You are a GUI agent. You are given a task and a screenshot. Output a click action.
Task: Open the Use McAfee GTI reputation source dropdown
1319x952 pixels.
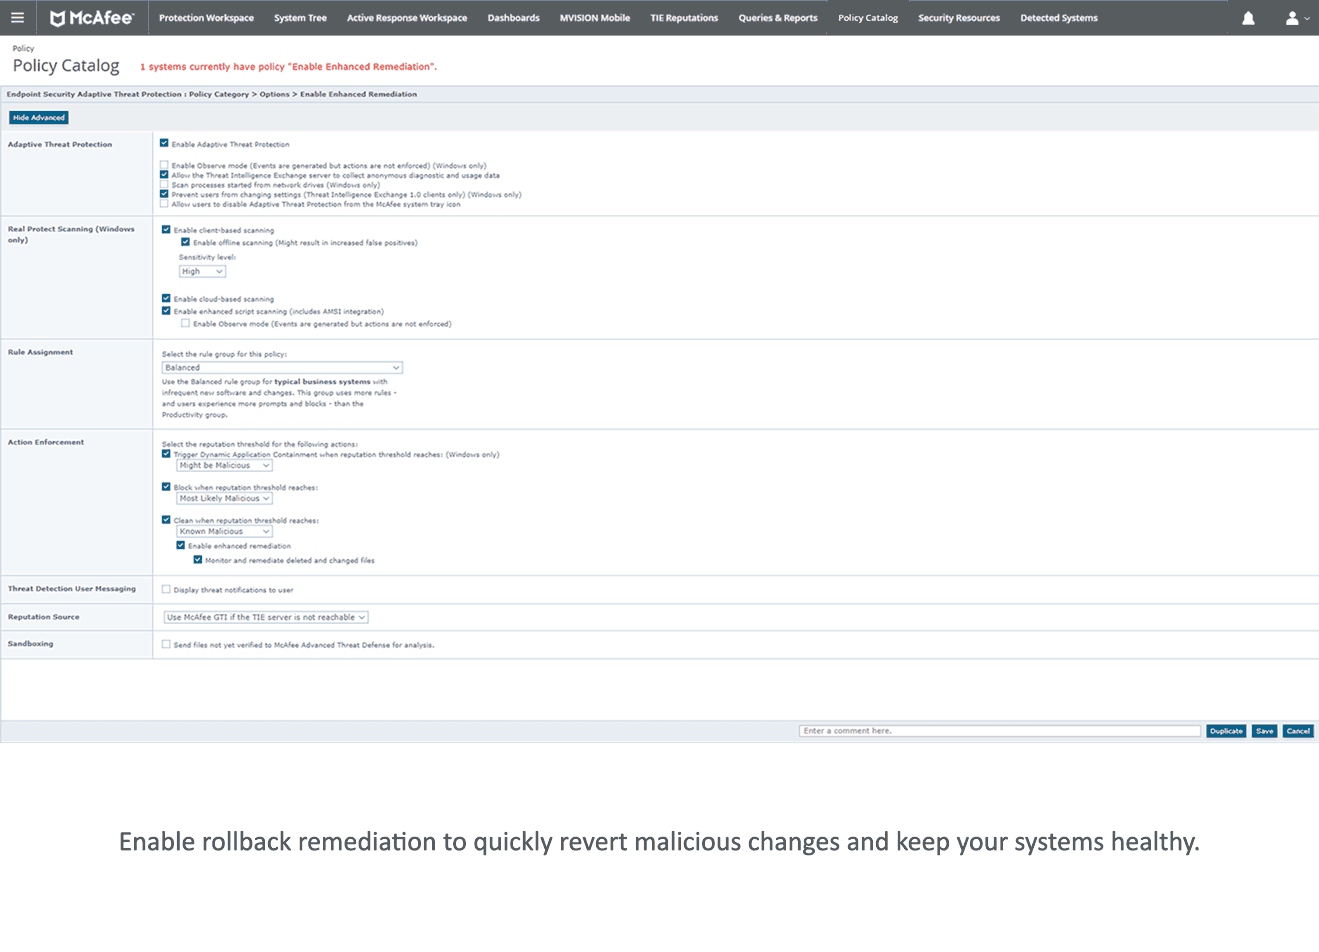click(x=266, y=617)
